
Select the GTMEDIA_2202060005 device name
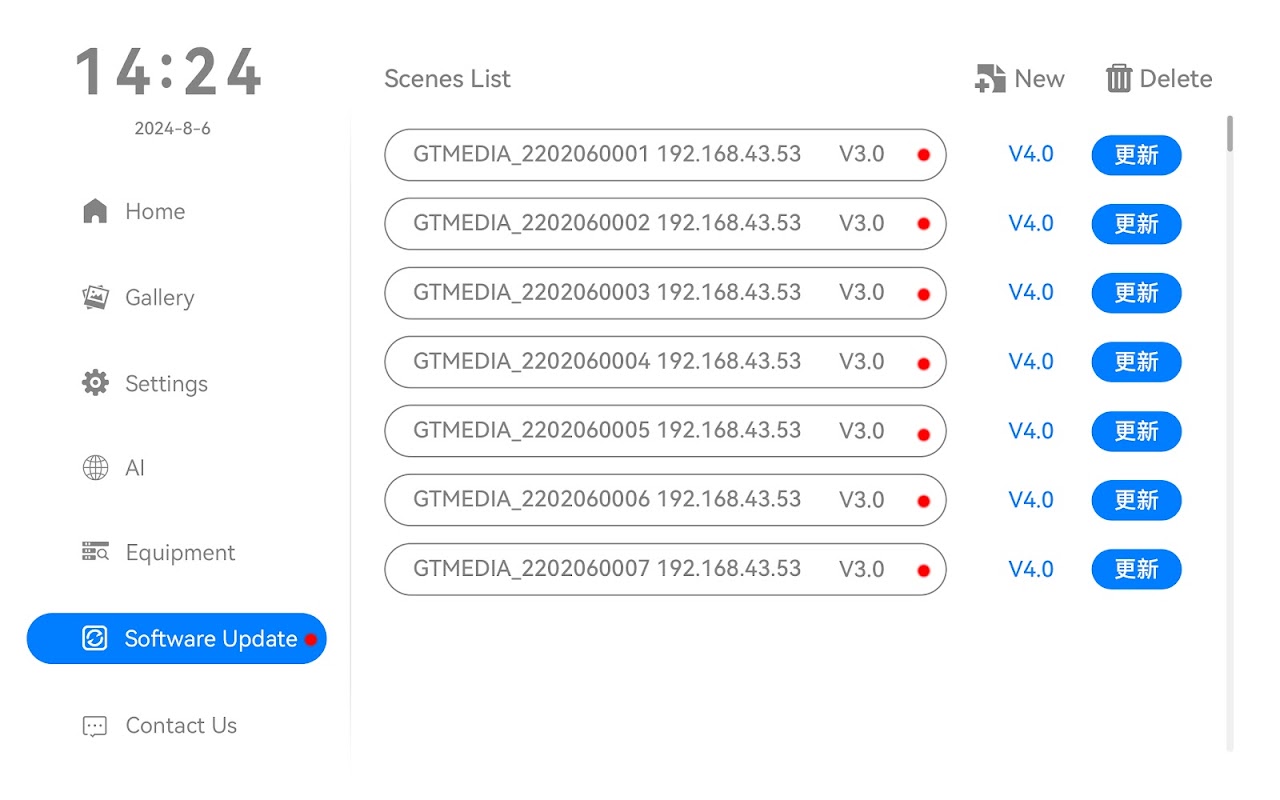[x=531, y=430]
